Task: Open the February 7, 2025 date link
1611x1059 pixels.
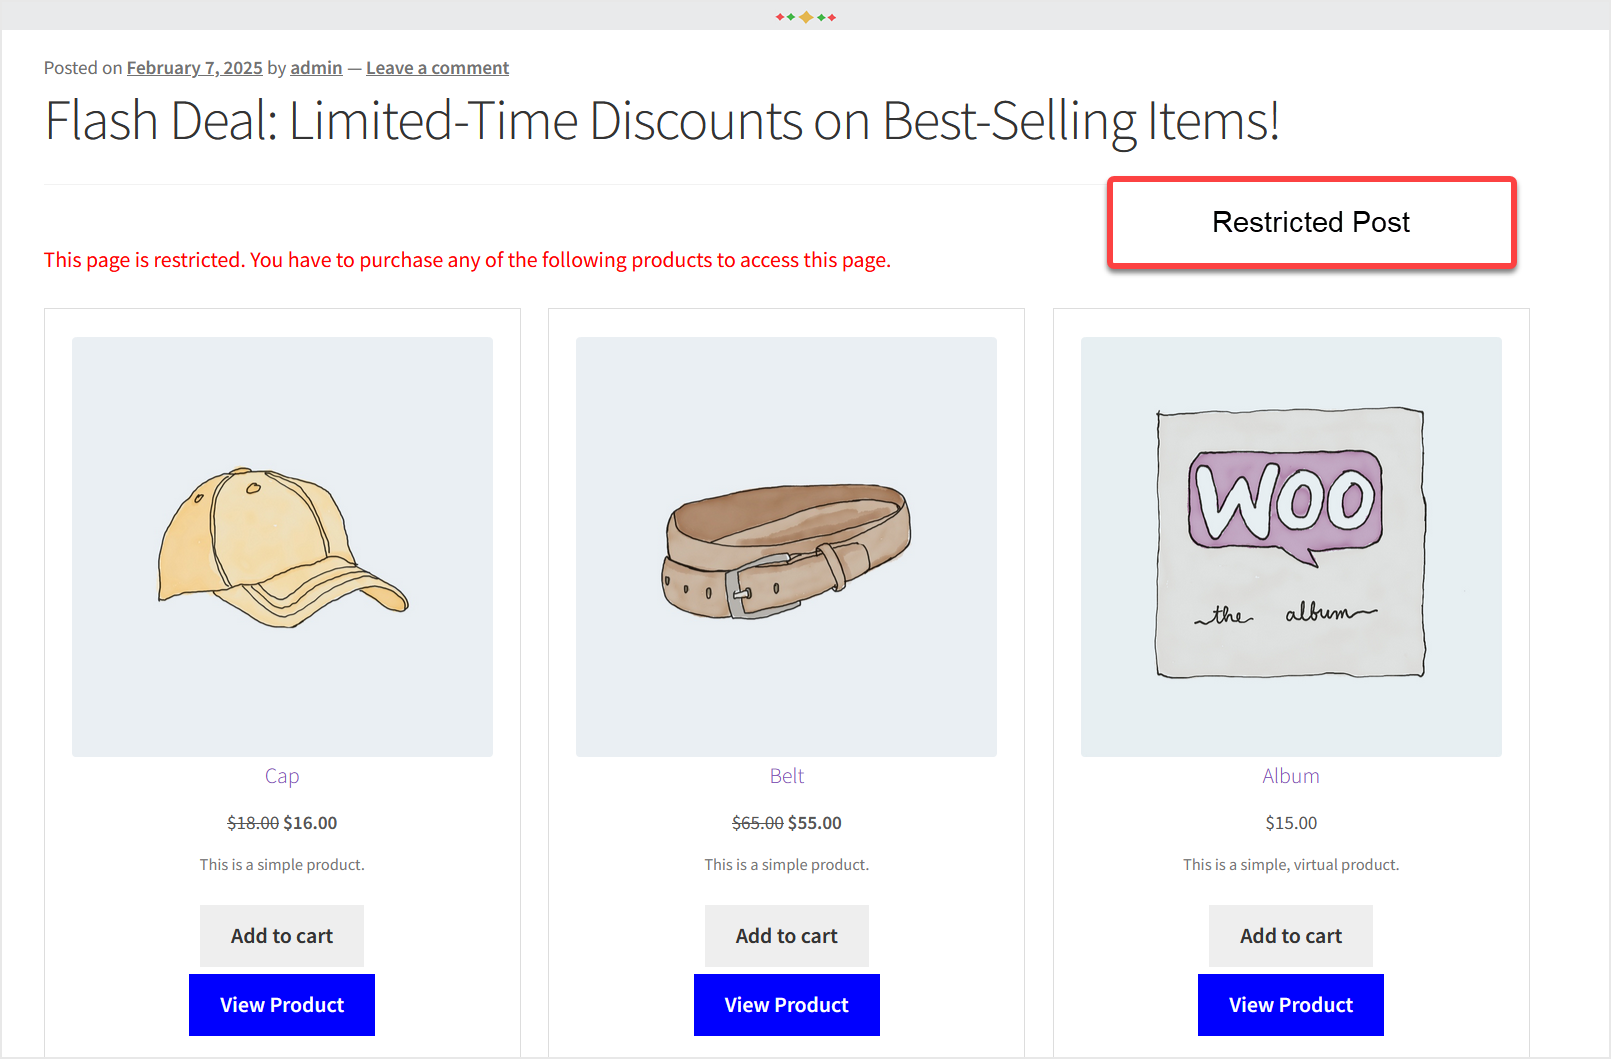Action: (x=194, y=67)
